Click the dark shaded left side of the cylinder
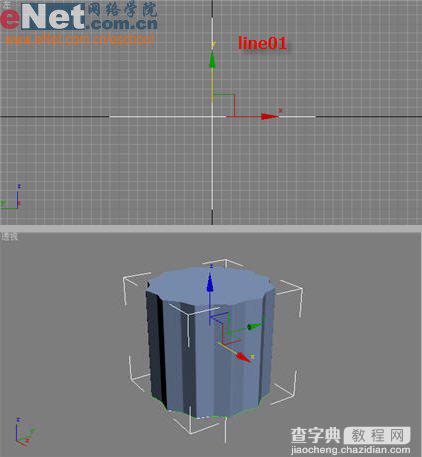 (x=156, y=347)
